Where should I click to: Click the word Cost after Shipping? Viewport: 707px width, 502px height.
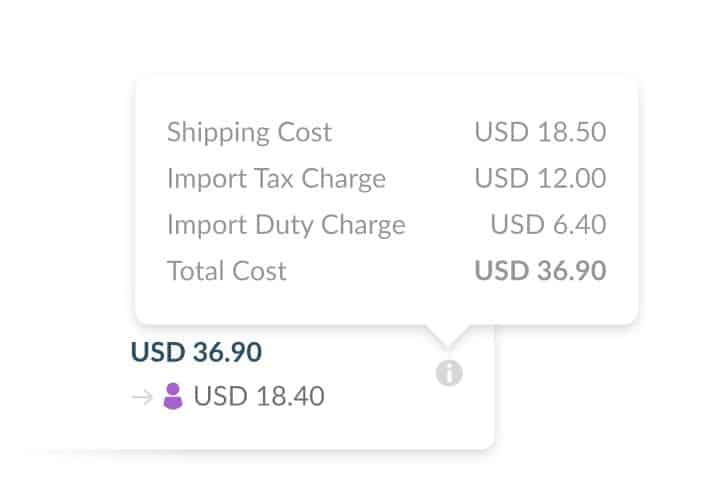click(304, 132)
